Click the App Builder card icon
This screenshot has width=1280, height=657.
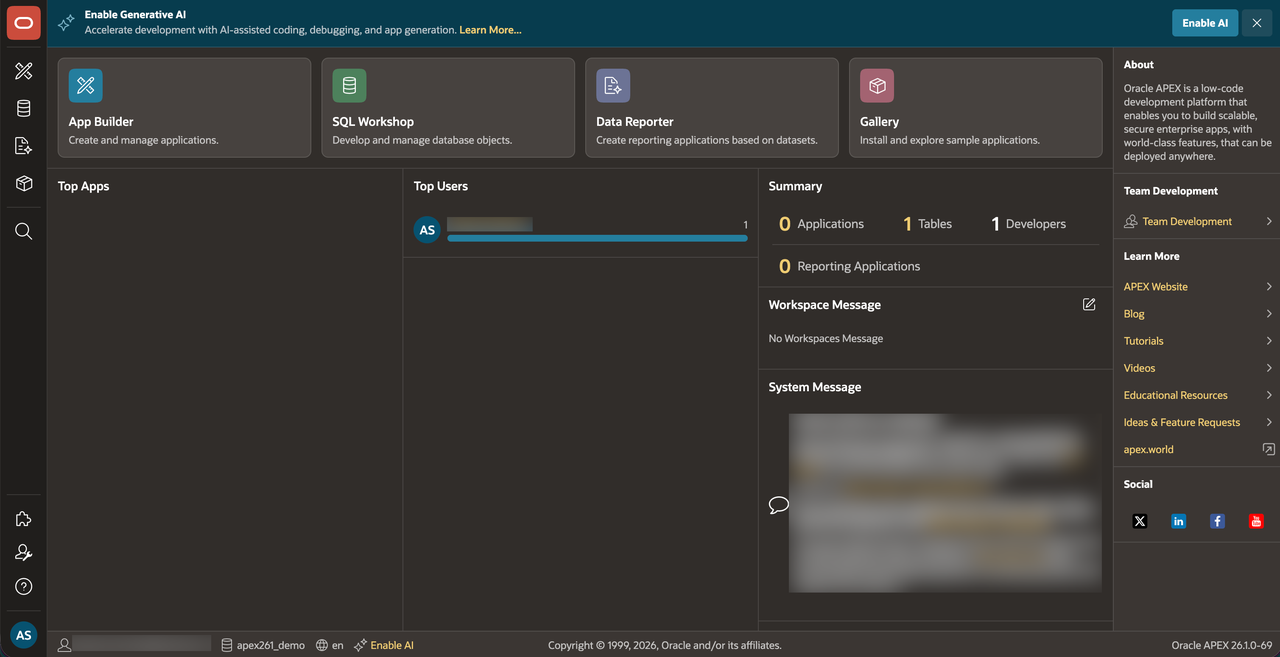tap(86, 86)
